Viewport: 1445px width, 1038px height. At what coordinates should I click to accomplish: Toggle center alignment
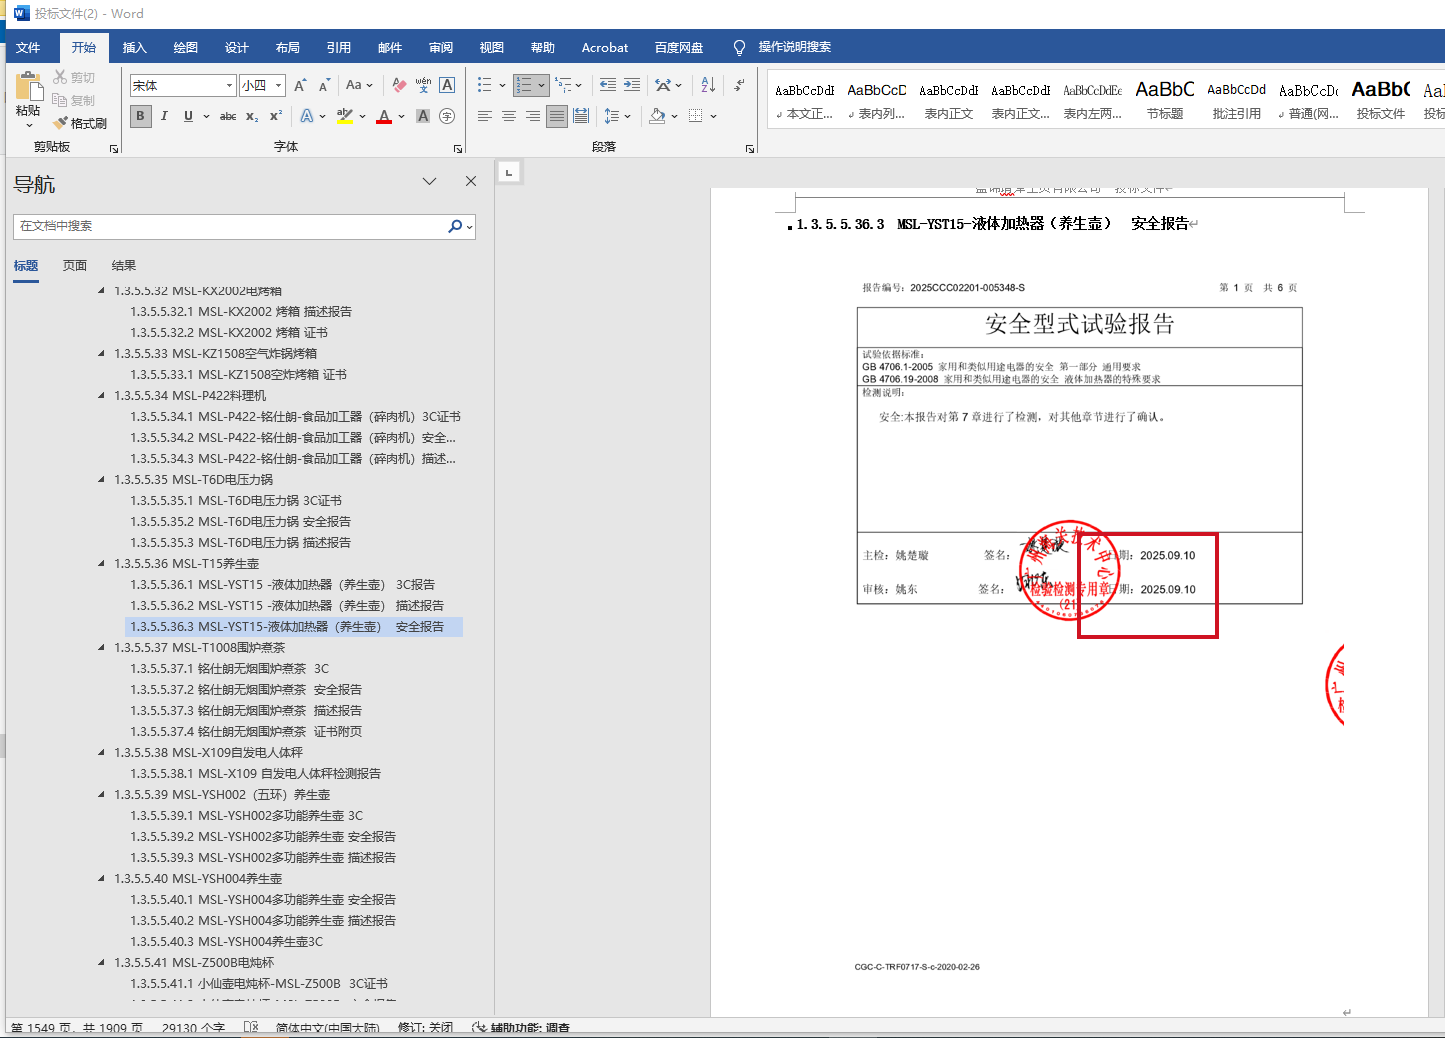coord(509,116)
